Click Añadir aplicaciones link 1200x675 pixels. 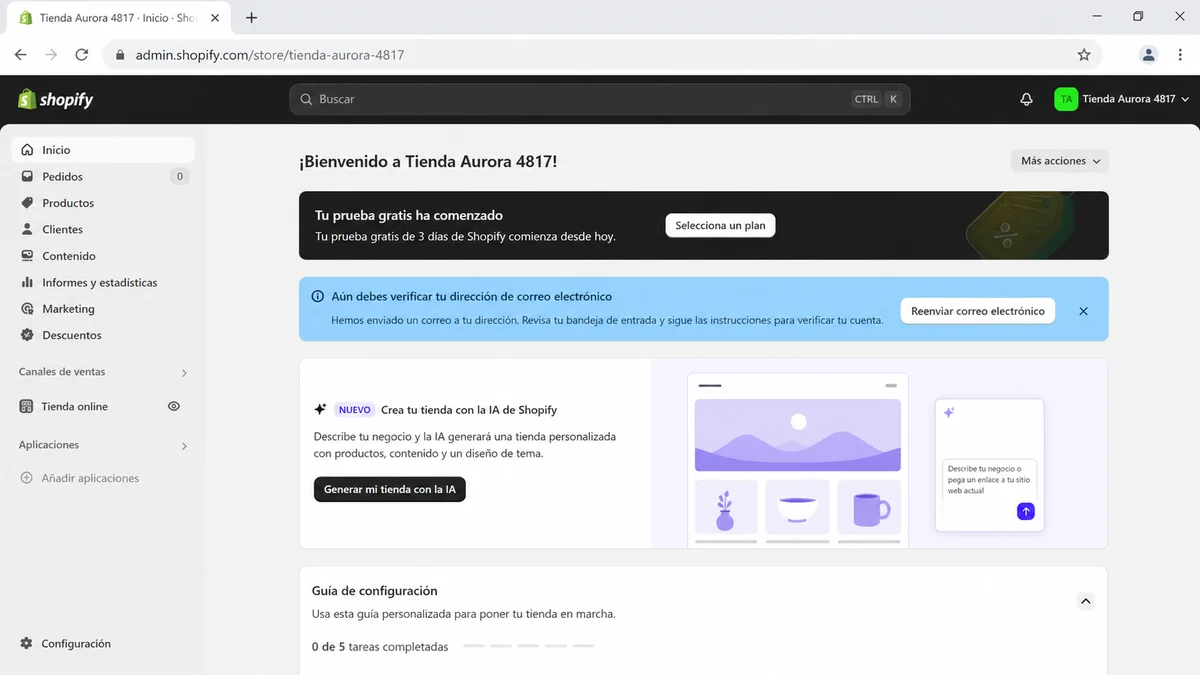point(90,478)
